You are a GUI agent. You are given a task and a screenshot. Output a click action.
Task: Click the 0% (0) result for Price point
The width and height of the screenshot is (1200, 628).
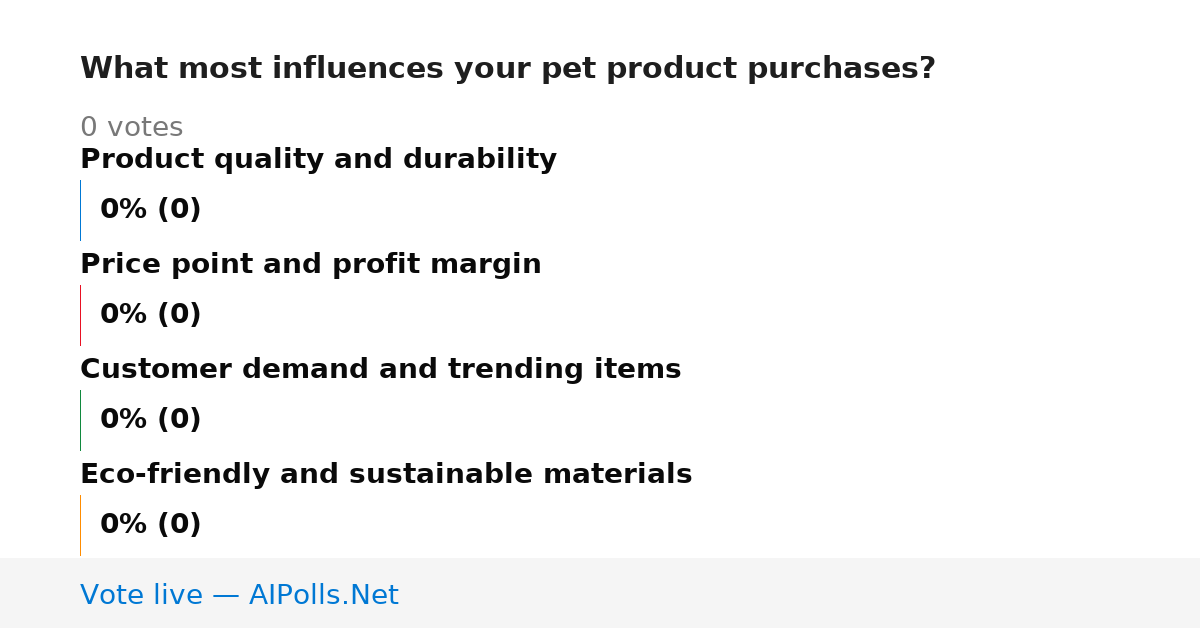[151, 315]
